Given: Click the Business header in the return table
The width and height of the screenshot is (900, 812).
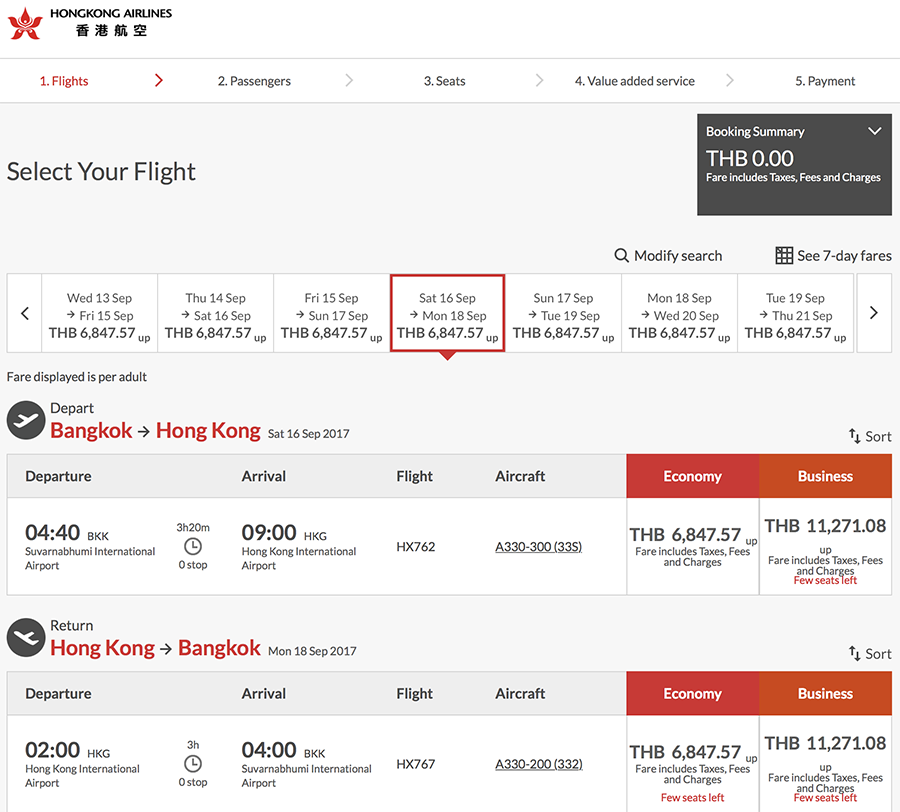Looking at the screenshot, I should 825,693.
